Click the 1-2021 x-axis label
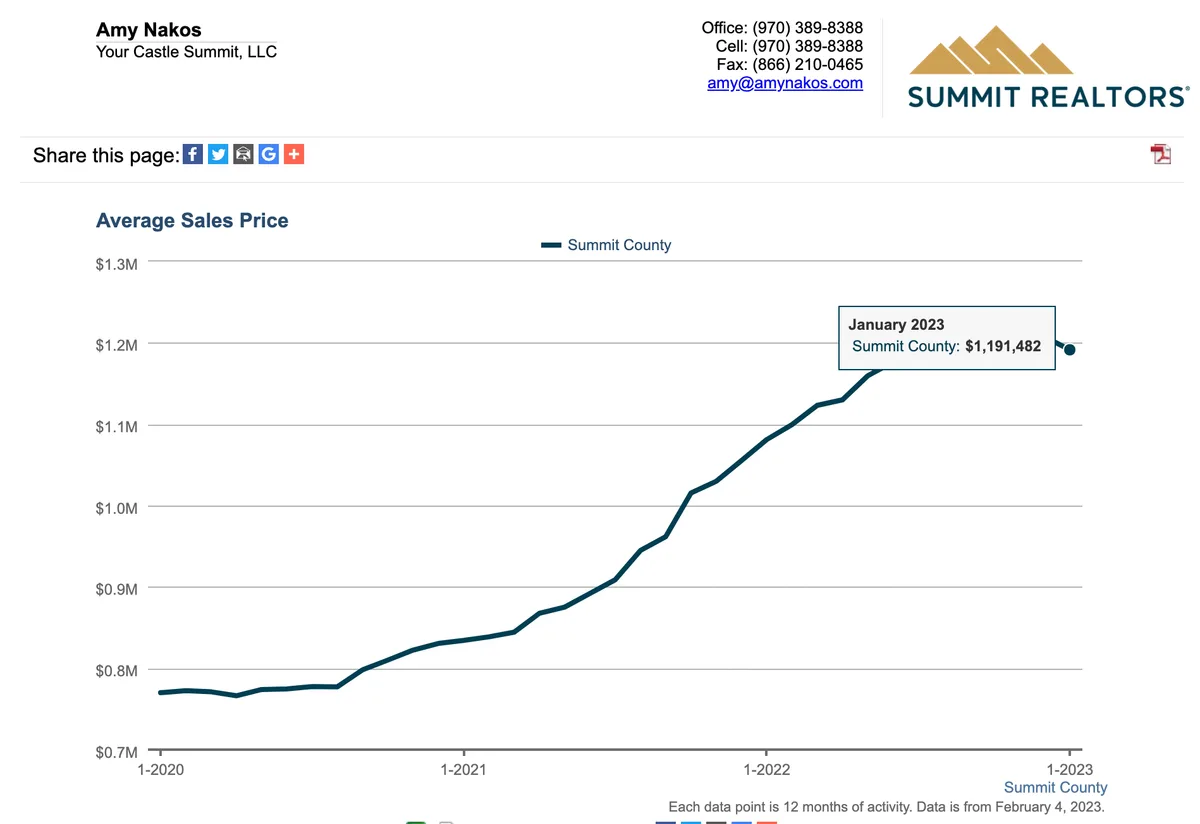Image resolution: width=1200 pixels, height=824 pixels. [x=463, y=769]
